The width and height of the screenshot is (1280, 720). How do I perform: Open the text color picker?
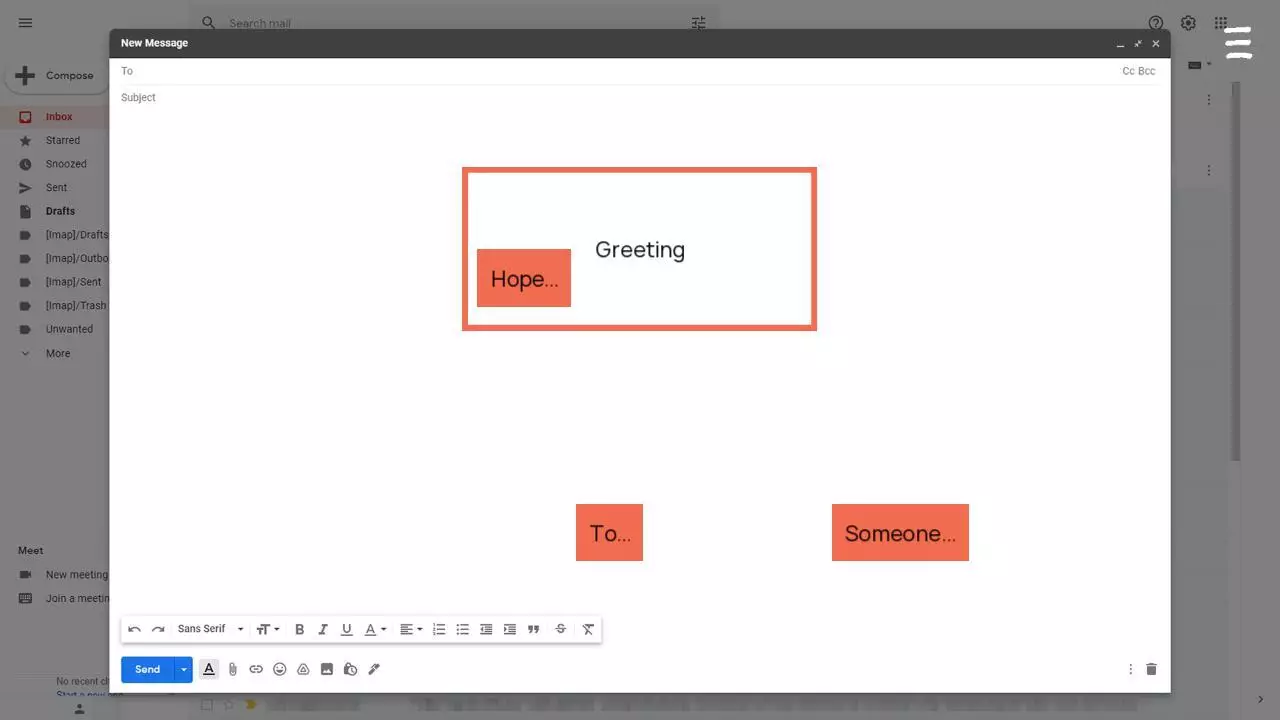(375, 629)
